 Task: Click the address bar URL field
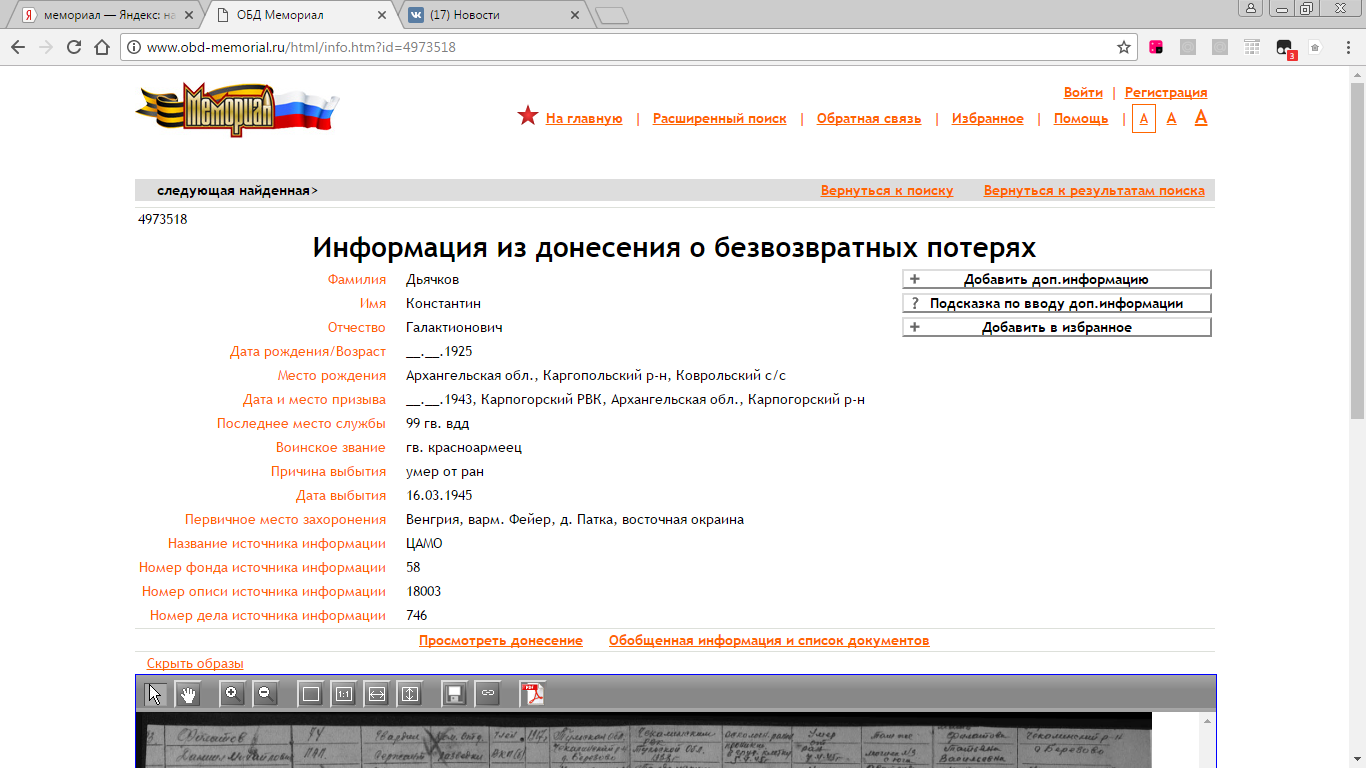(x=630, y=47)
